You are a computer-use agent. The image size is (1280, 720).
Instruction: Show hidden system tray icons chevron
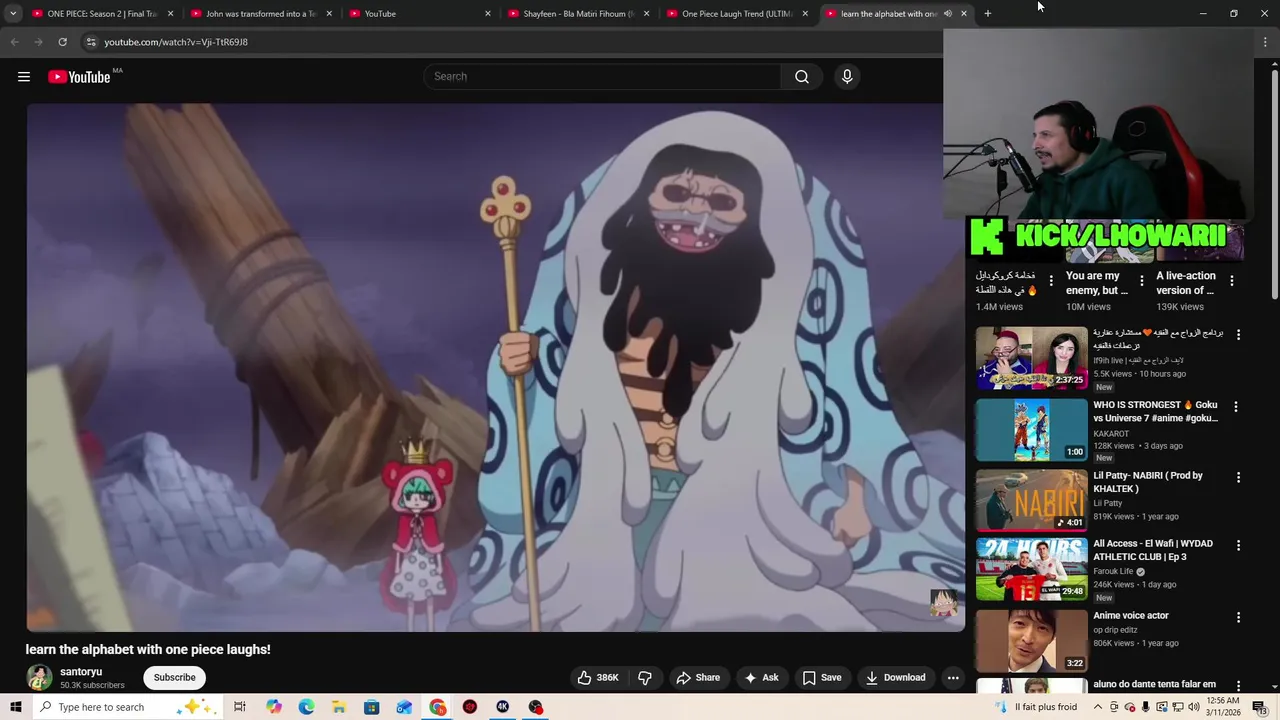1099,707
